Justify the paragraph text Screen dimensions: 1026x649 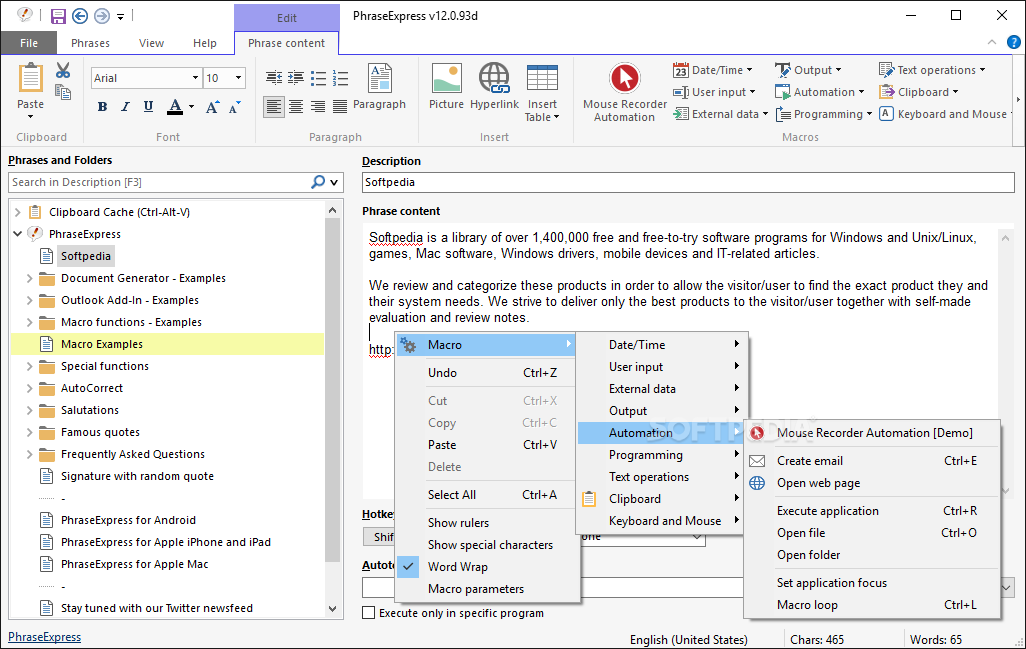coord(340,107)
